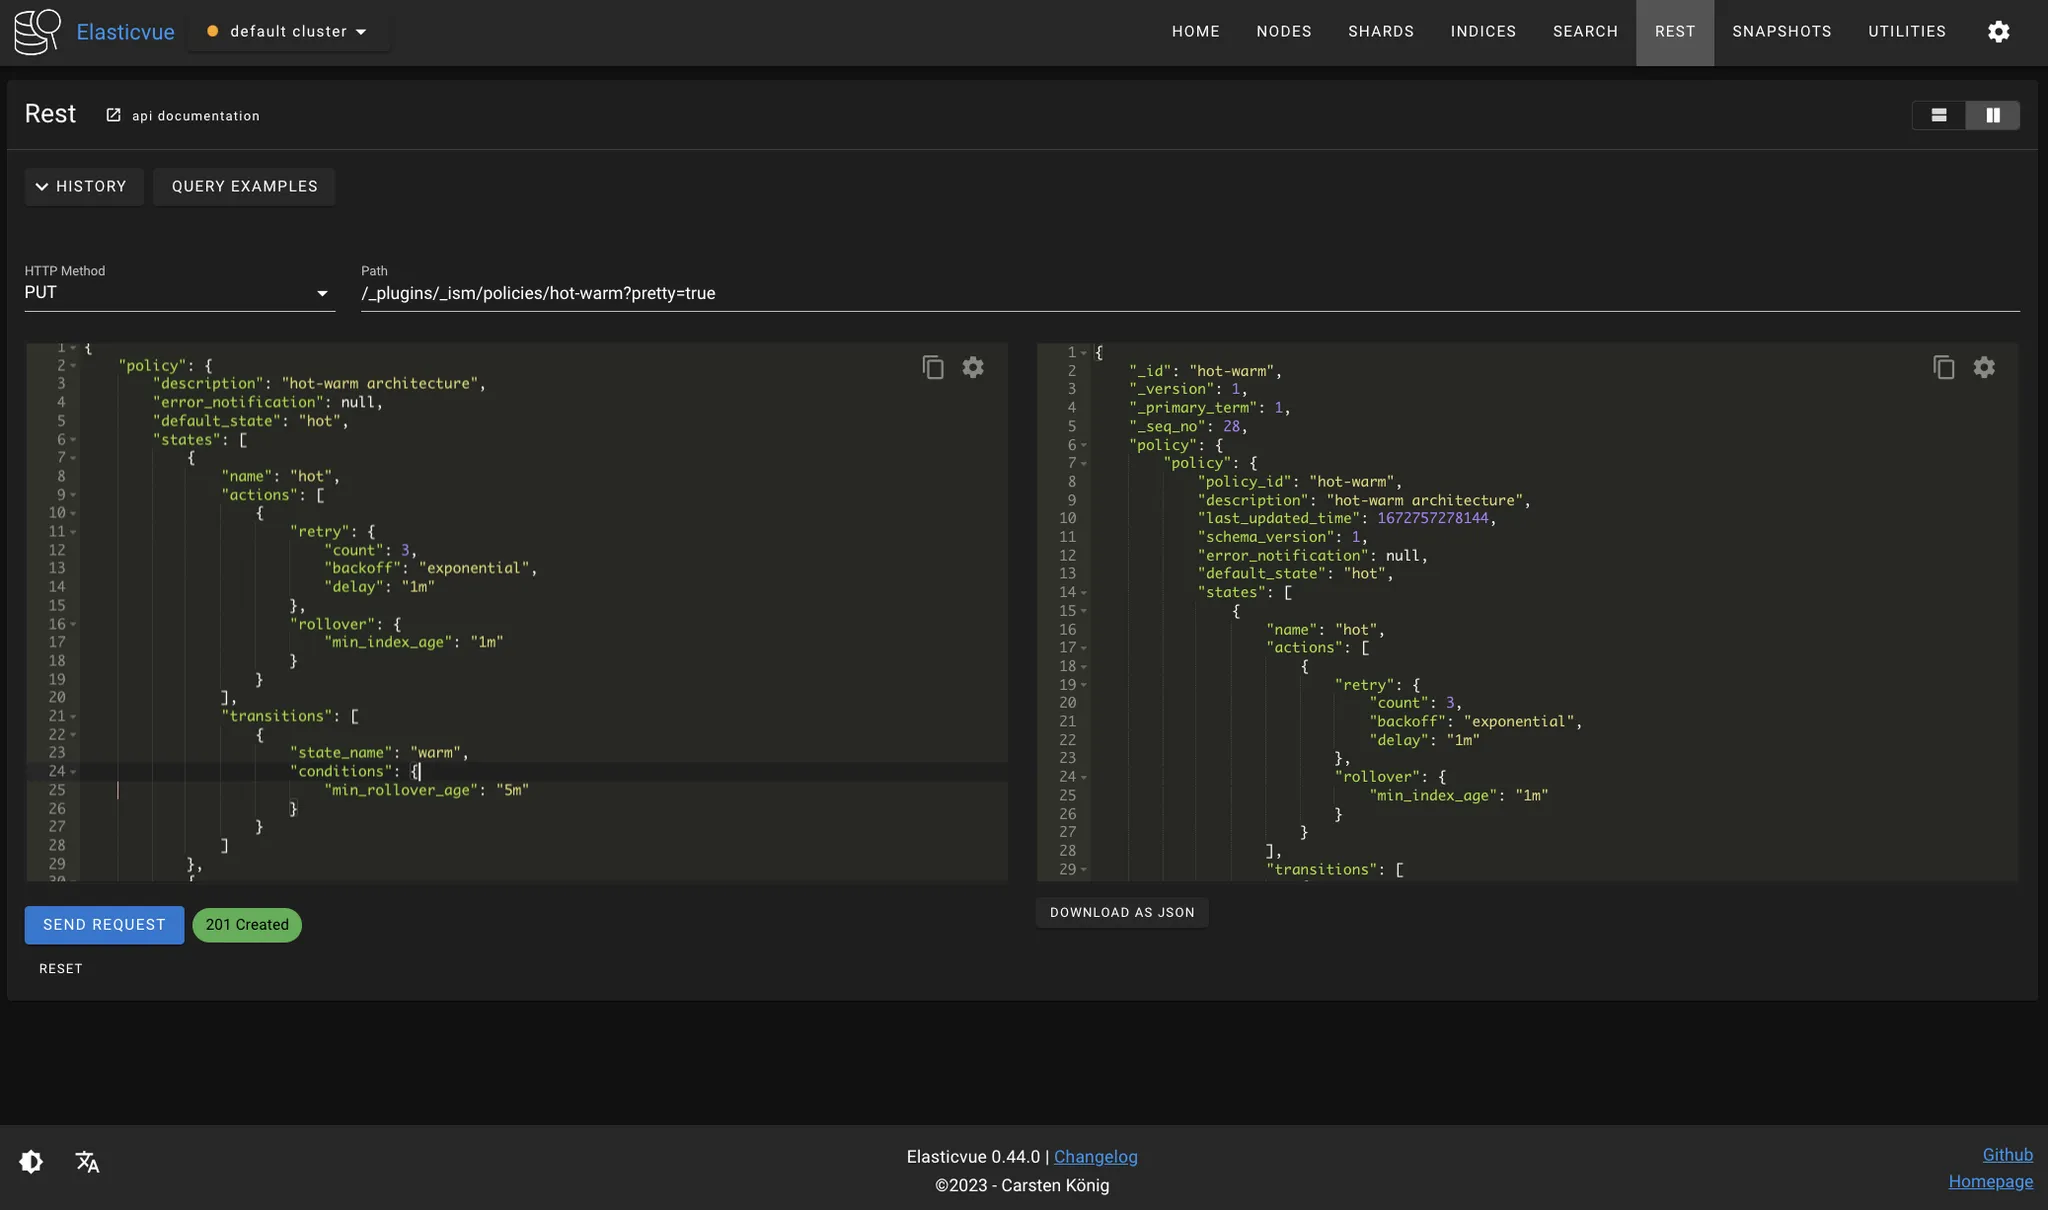The width and height of the screenshot is (2048, 1210).
Task: Switch to vertical stacked layout
Action: [x=1938, y=116]
